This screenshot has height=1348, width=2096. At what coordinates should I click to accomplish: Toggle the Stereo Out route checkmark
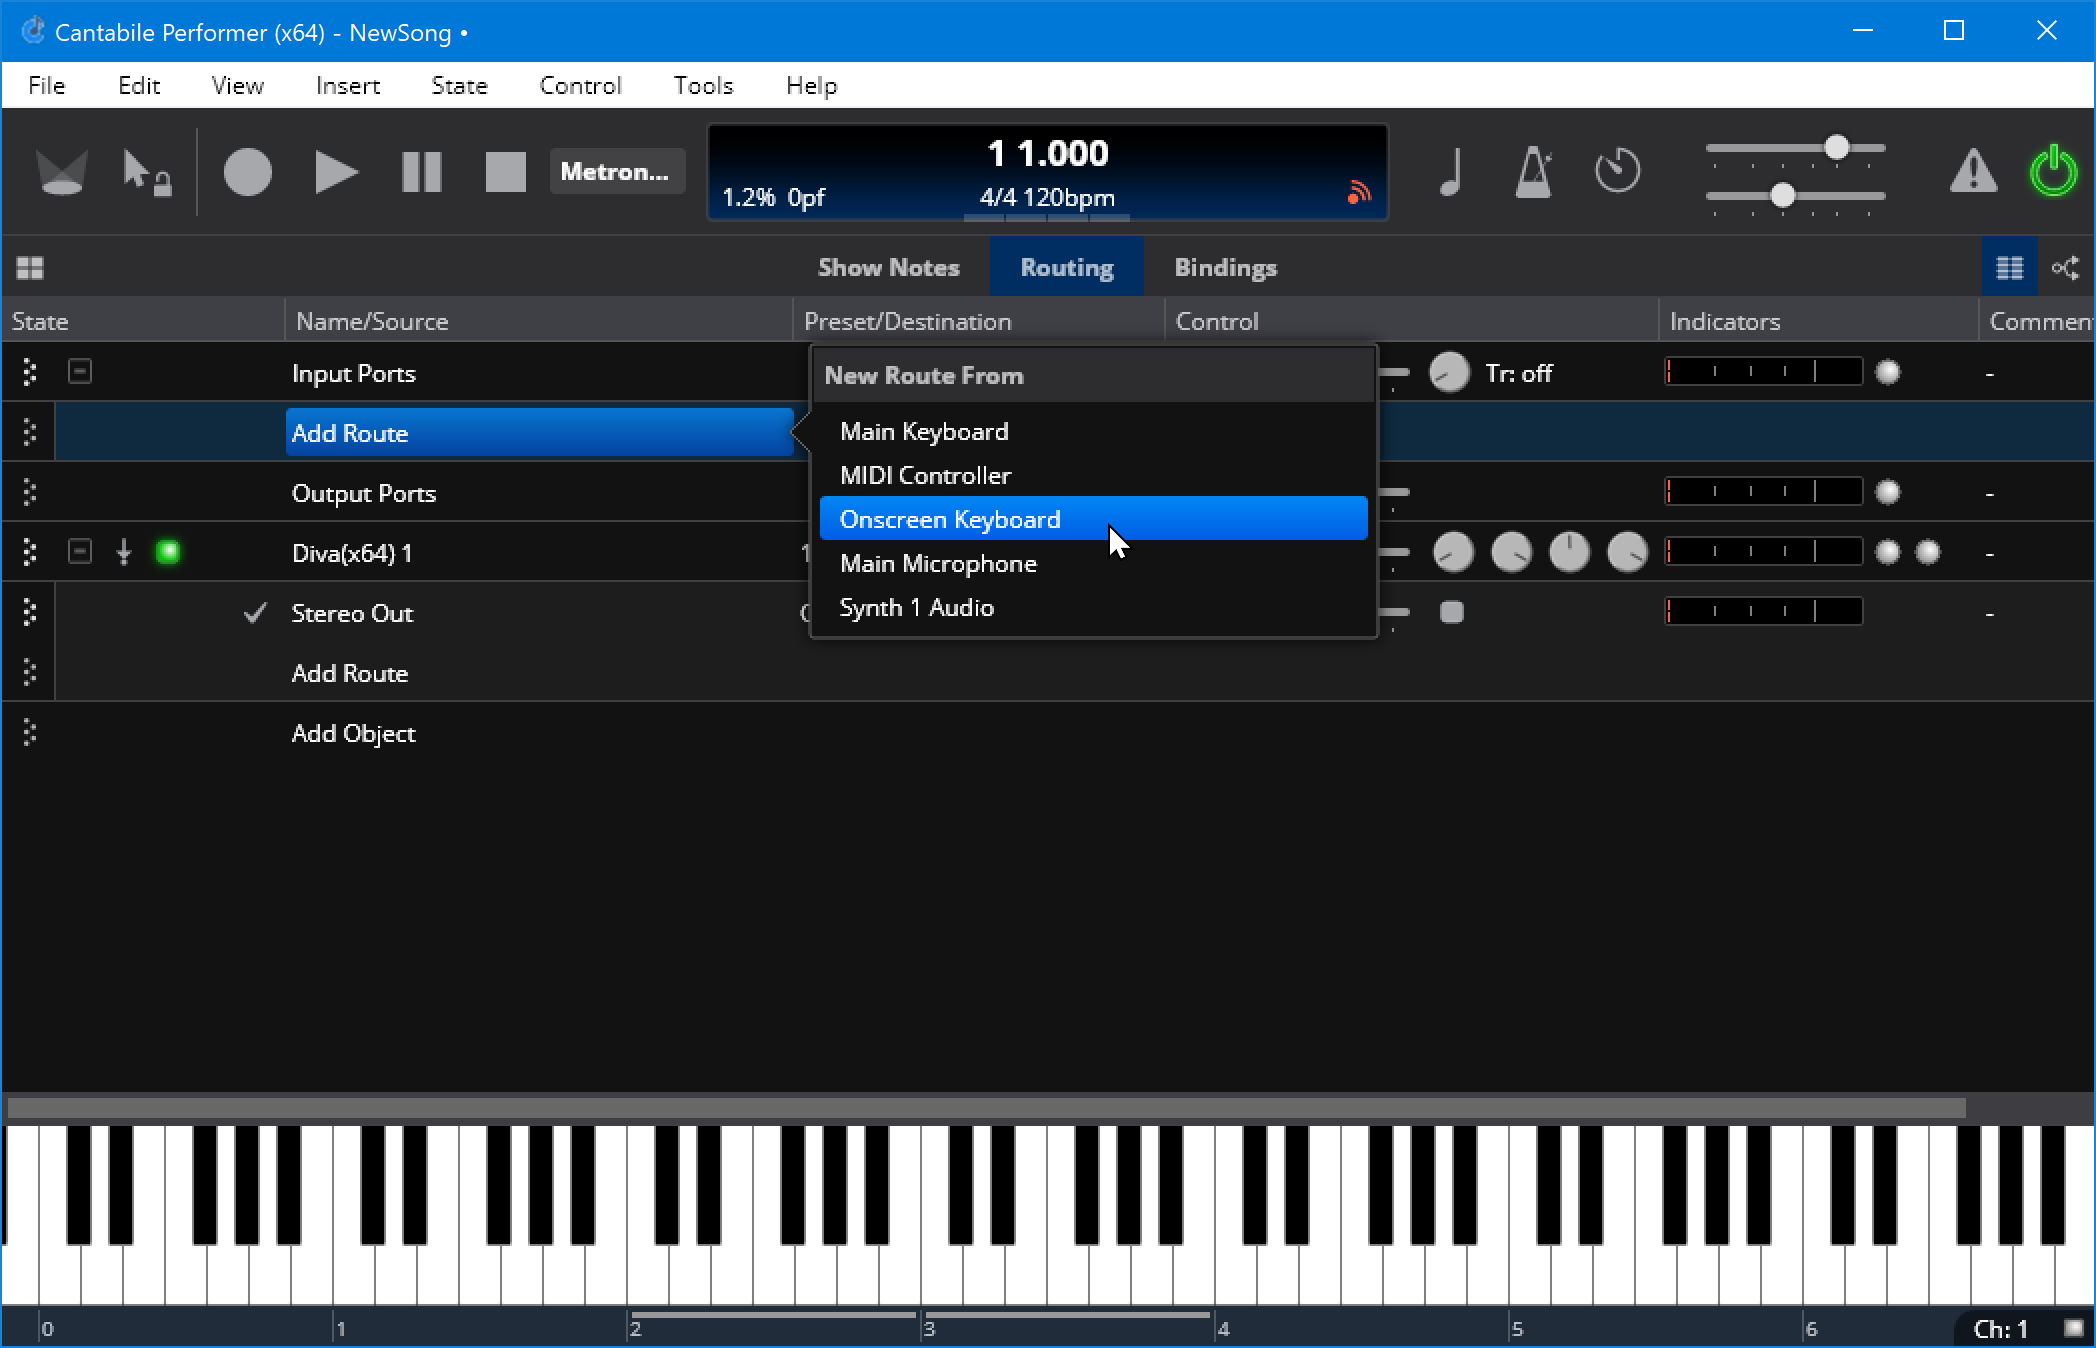tap(255, 613)
